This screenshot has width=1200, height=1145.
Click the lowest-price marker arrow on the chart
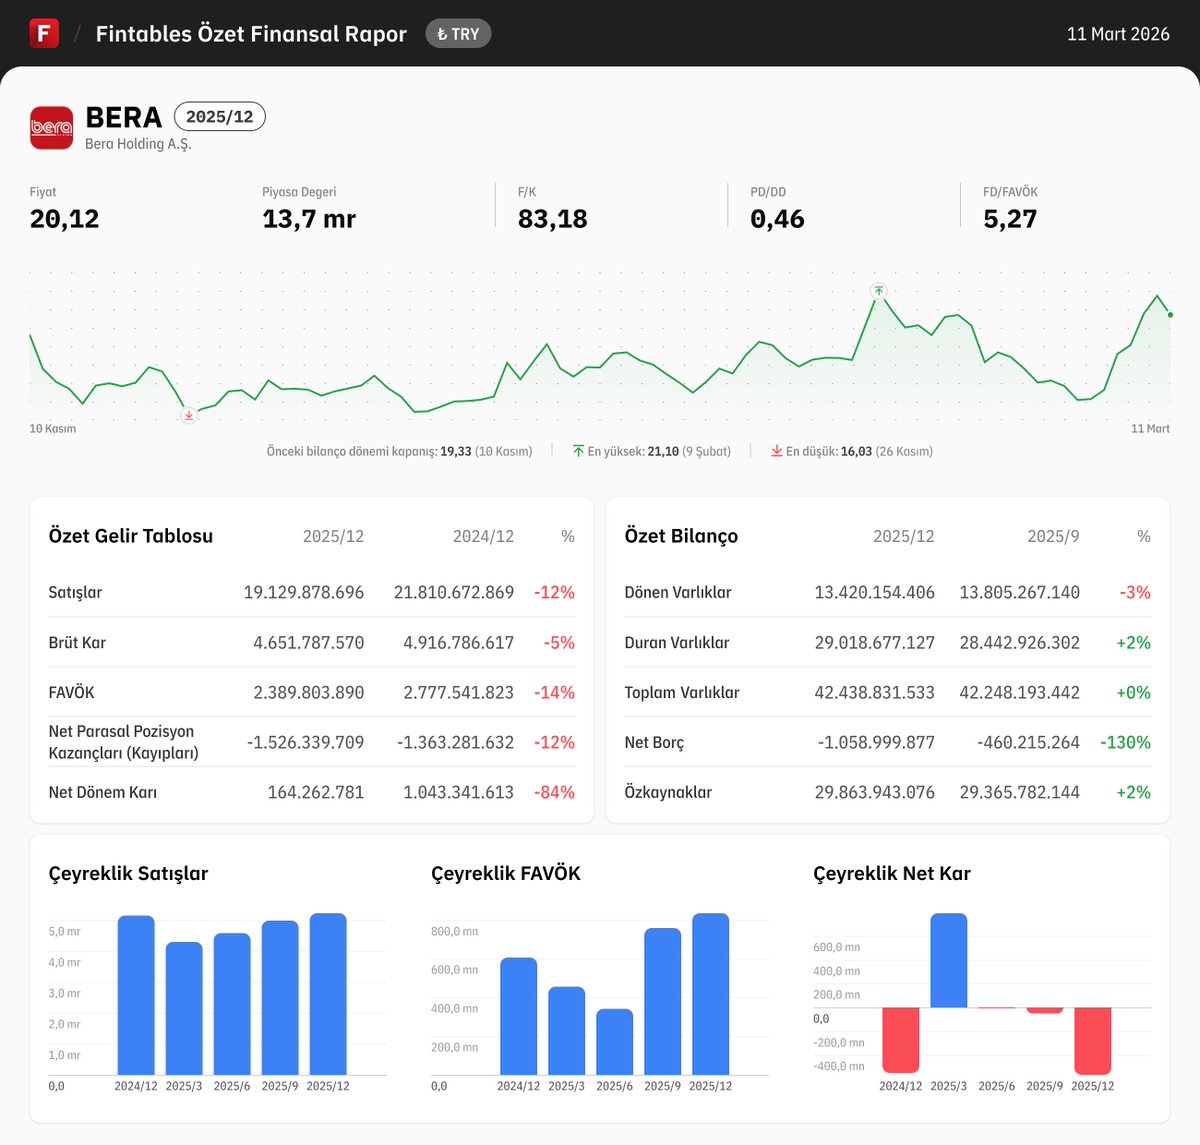188,415
